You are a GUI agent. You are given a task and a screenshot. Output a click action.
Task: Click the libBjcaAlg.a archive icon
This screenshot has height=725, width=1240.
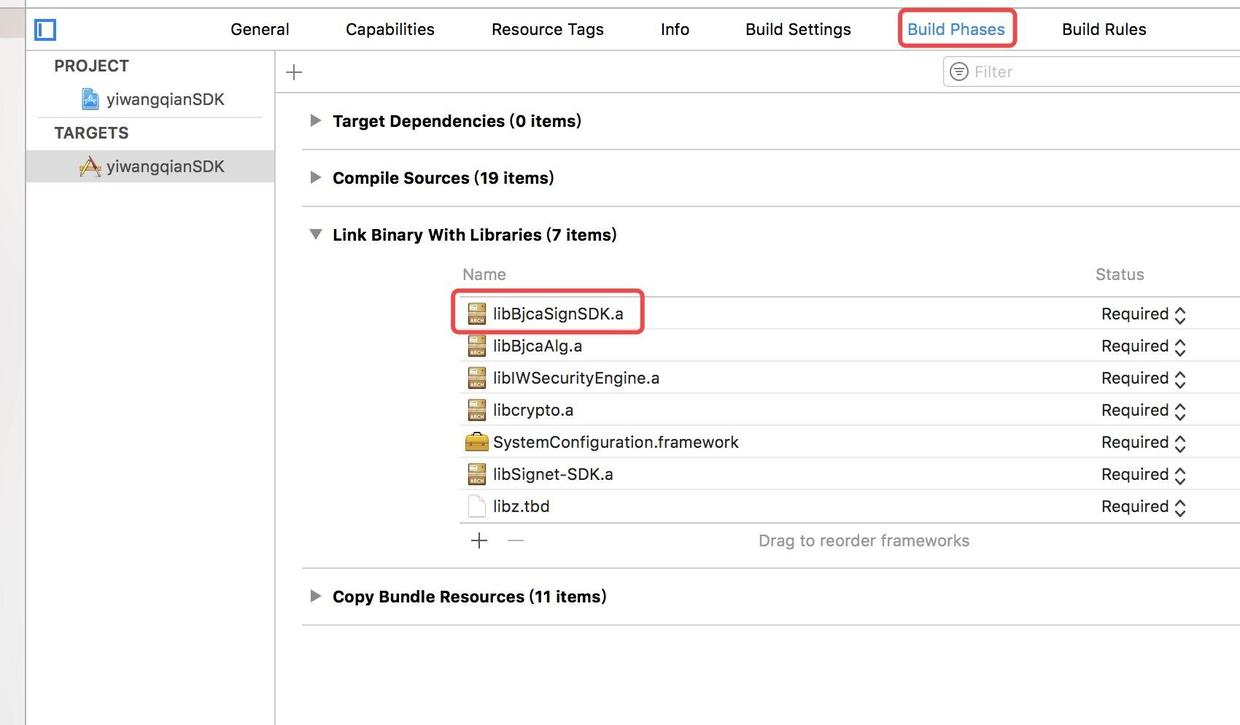[477, 346]
